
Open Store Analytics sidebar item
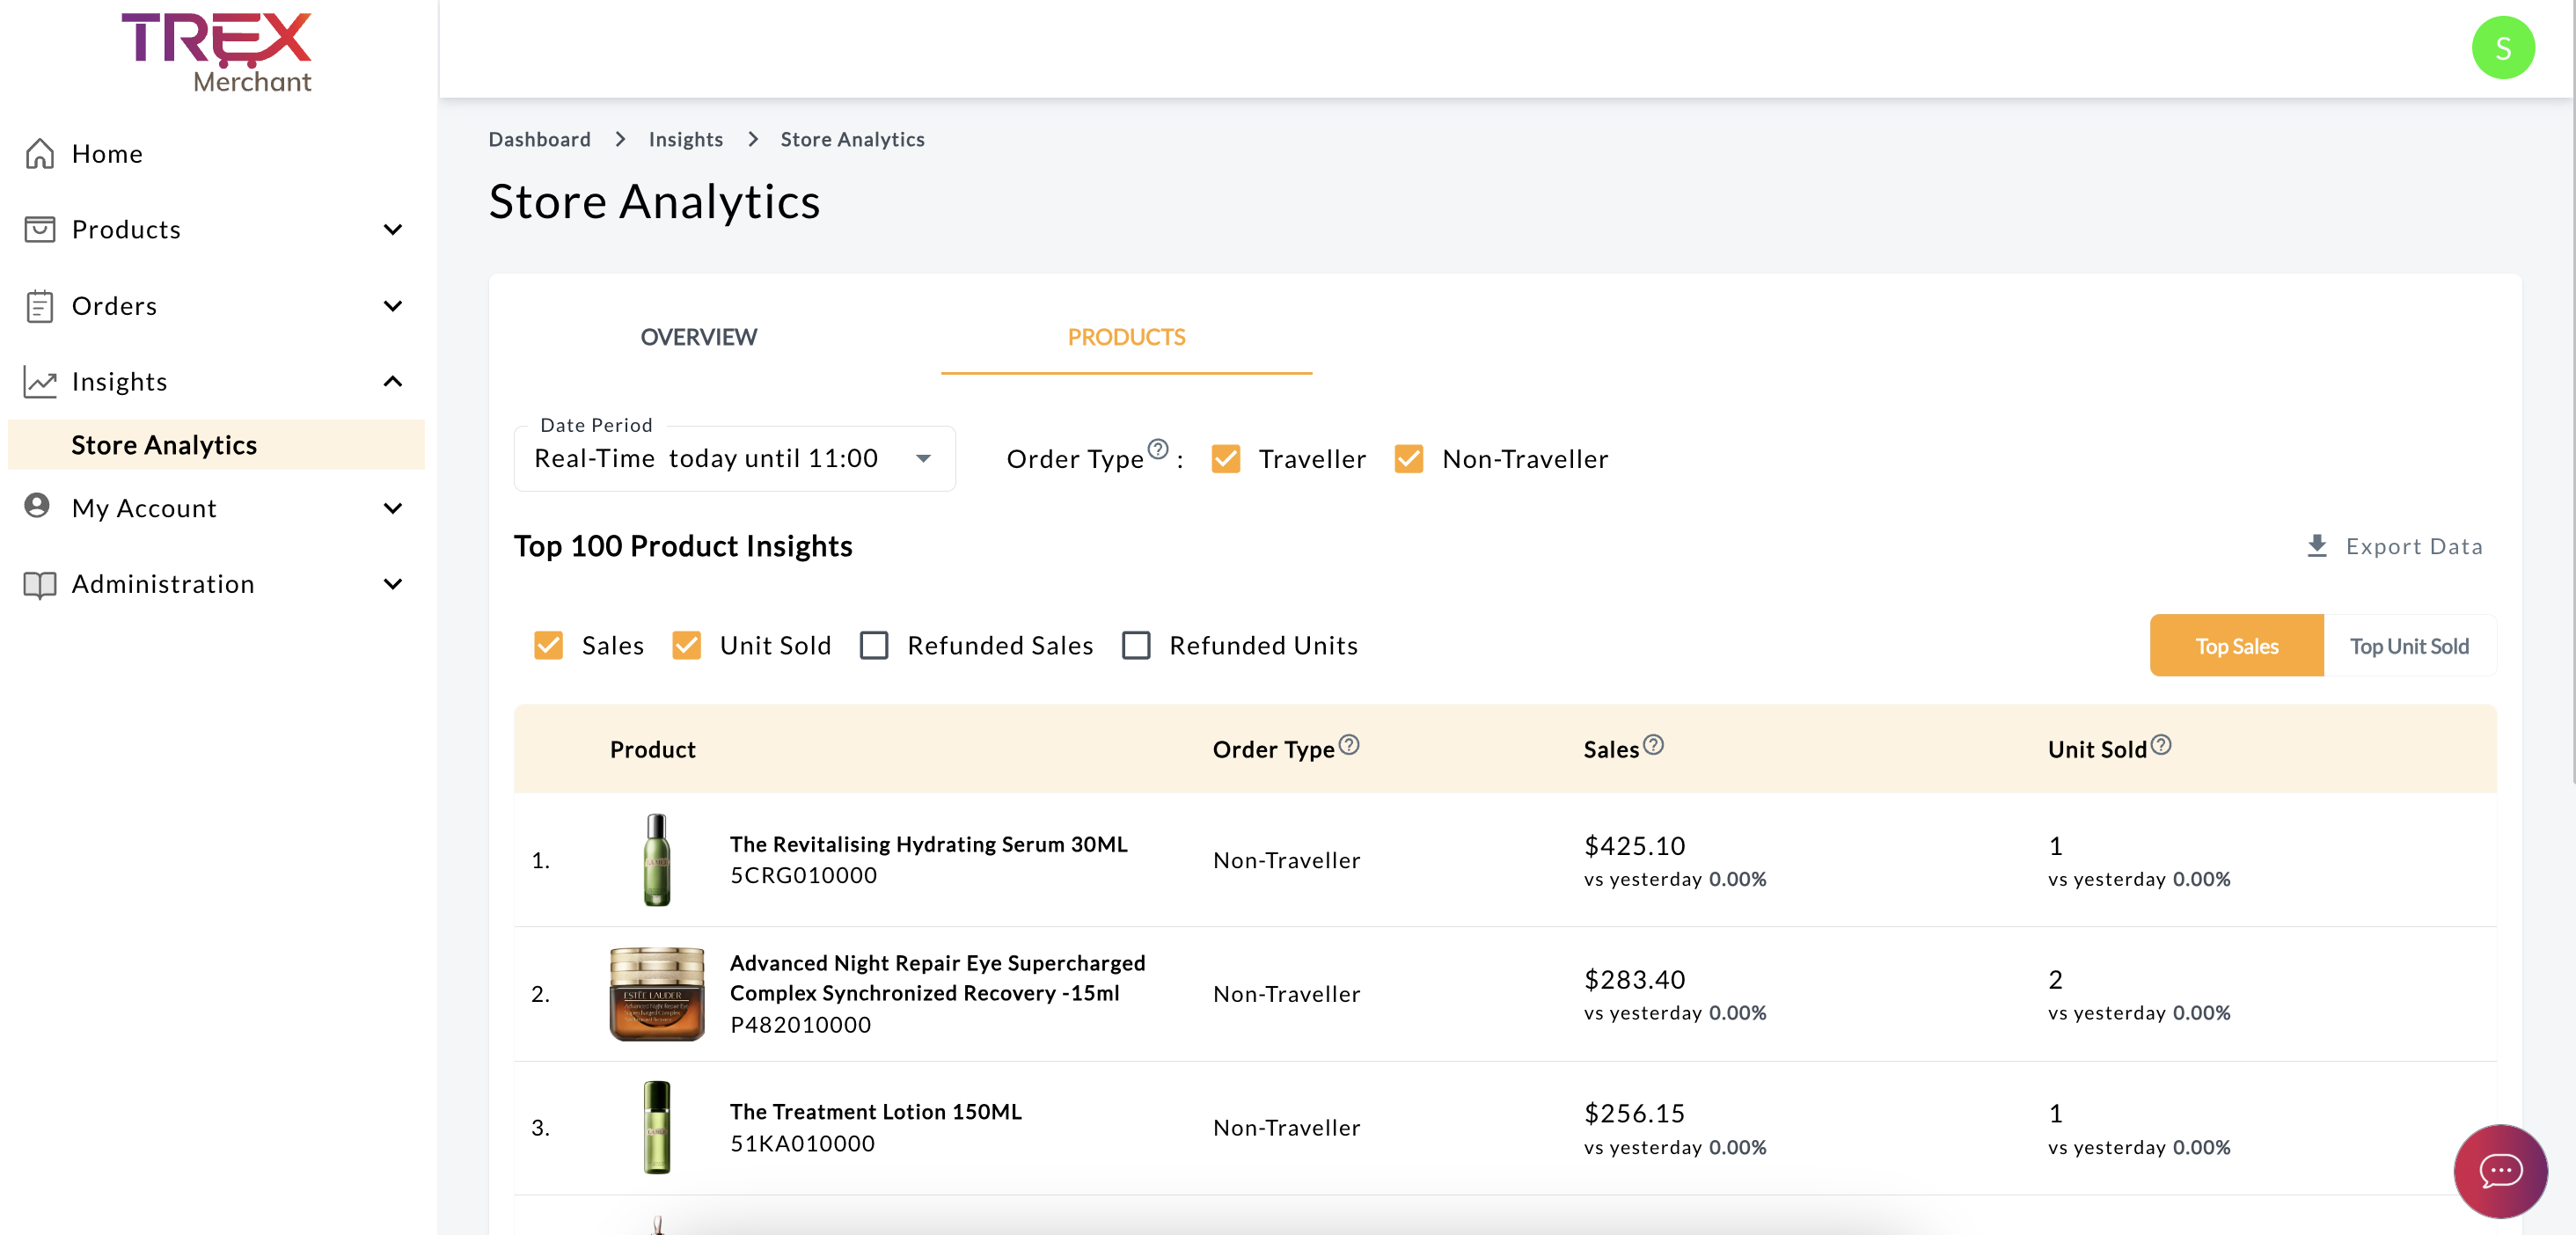[216, 445]
